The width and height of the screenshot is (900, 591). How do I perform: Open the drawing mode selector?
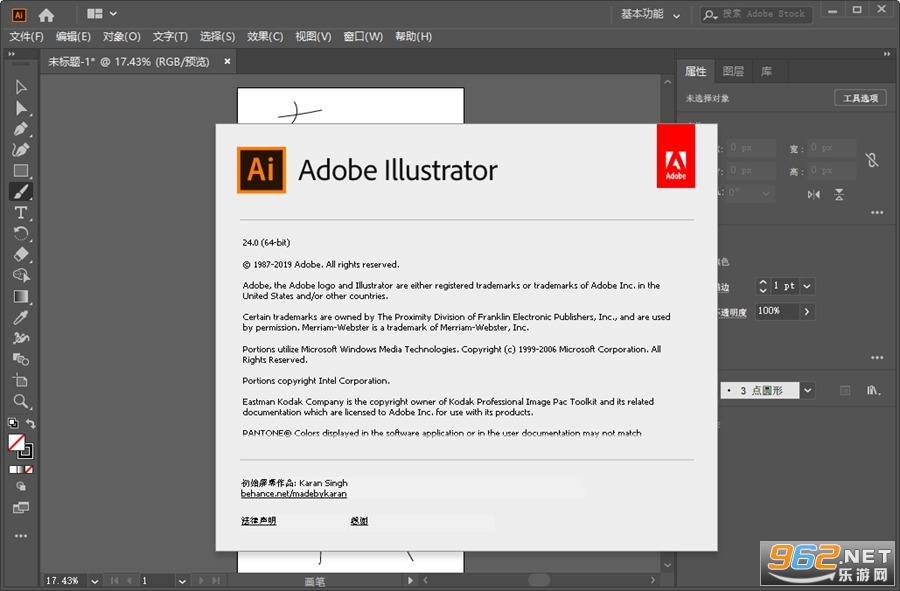point(21,487)
